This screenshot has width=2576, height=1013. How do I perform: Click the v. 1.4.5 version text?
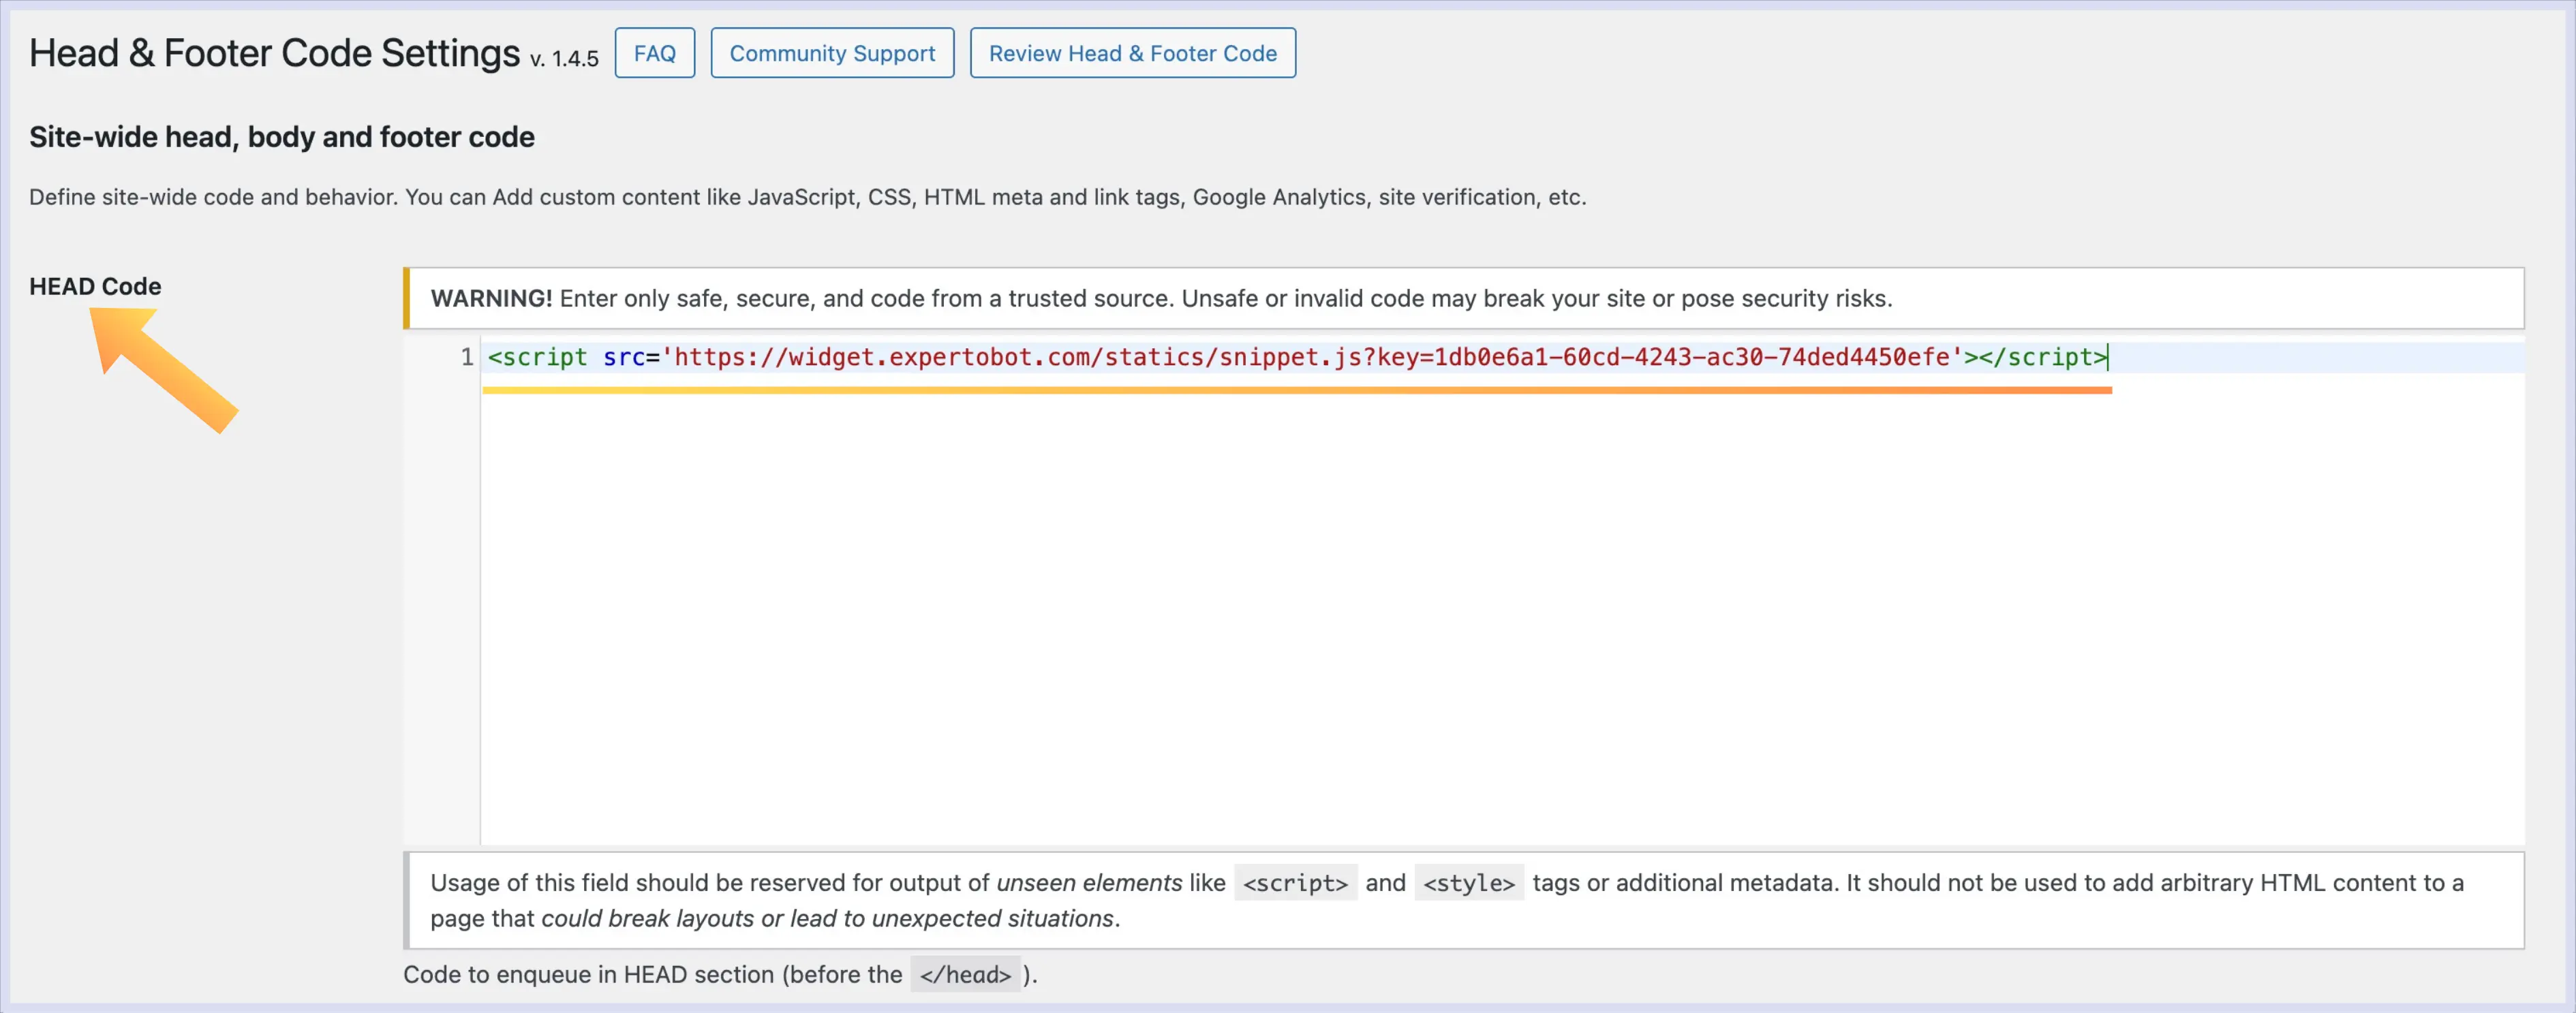click(564, 59)
